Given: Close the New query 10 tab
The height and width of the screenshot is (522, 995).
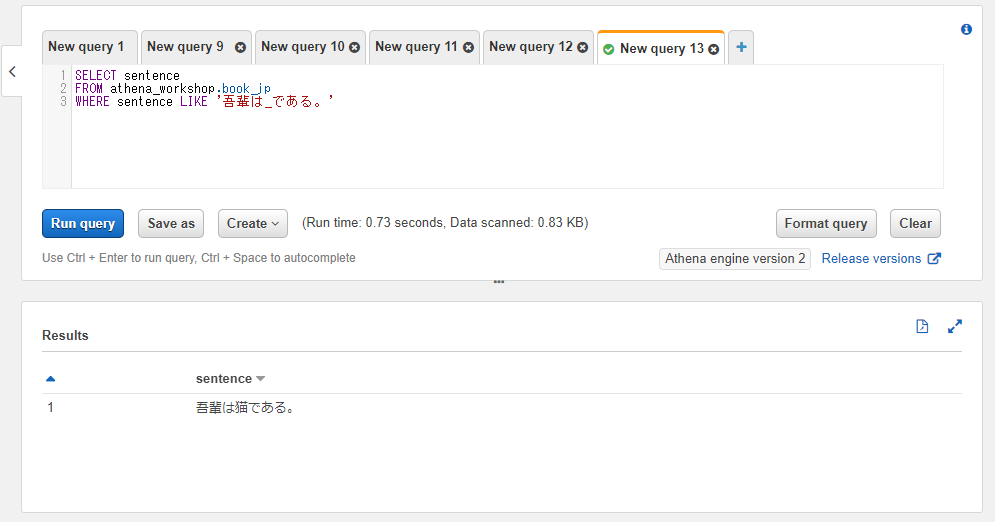Looking at the screenshot, I should (354, 47).
